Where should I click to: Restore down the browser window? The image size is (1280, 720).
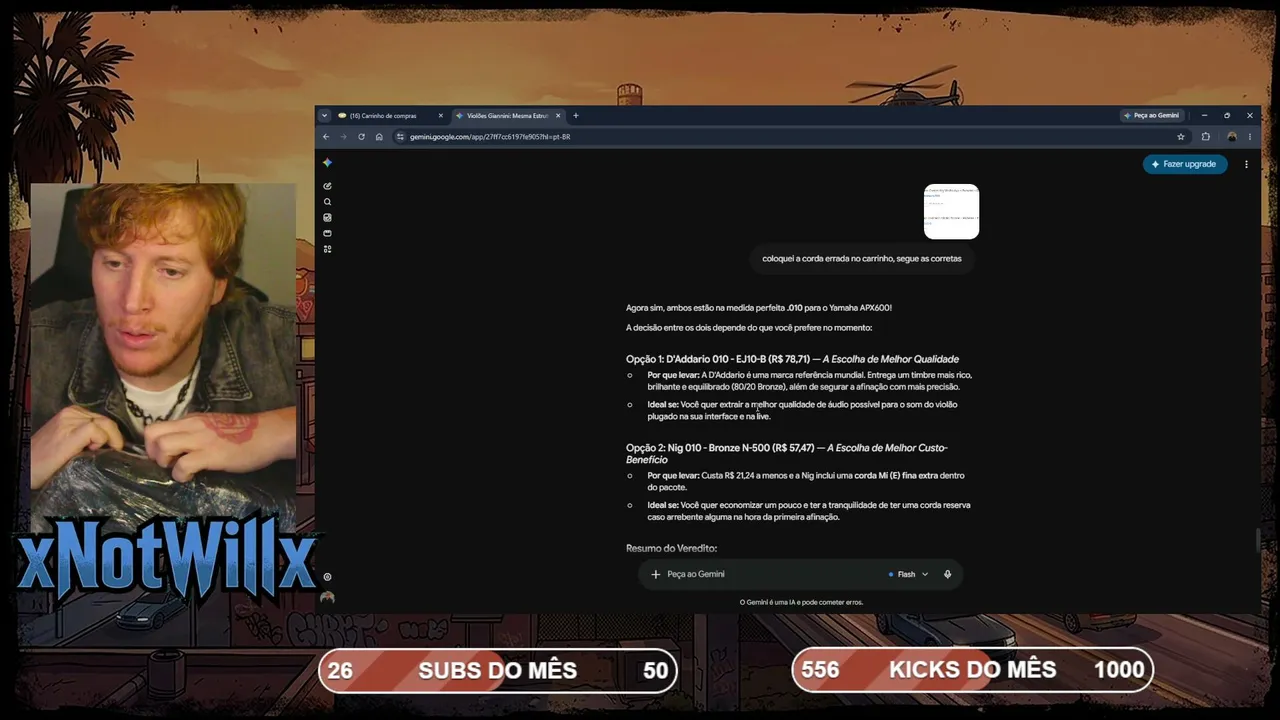[1227, 116]
